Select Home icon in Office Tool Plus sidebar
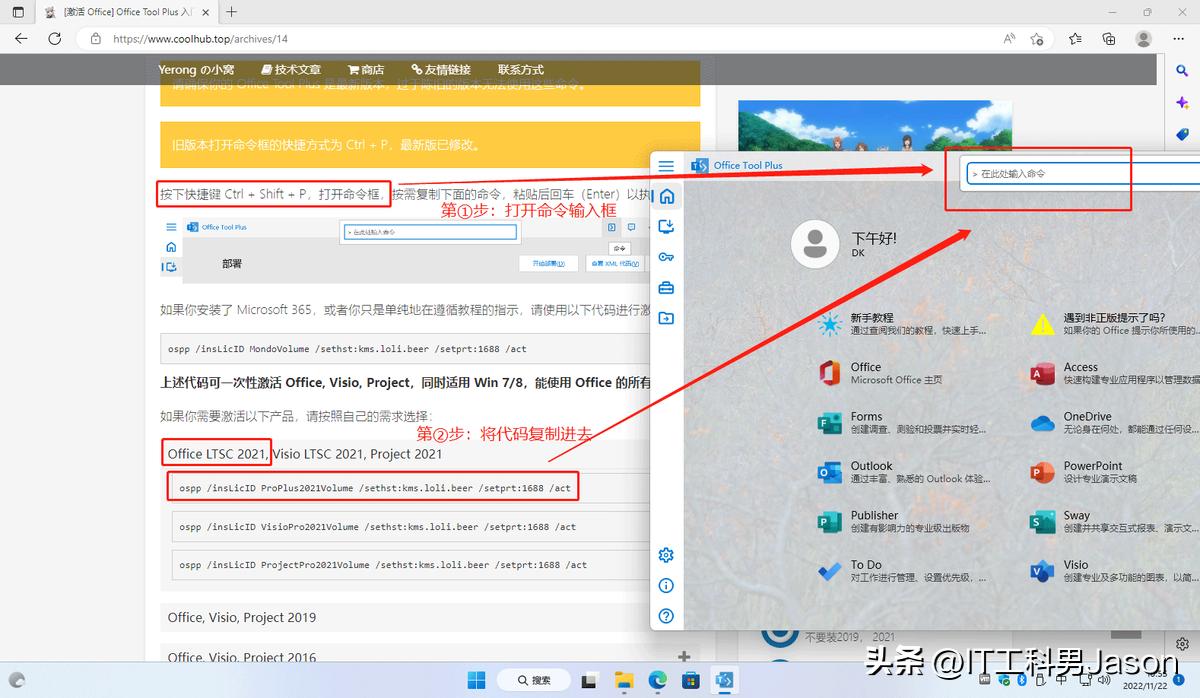Screen dimensions: 1200x698 coord(666,196)
